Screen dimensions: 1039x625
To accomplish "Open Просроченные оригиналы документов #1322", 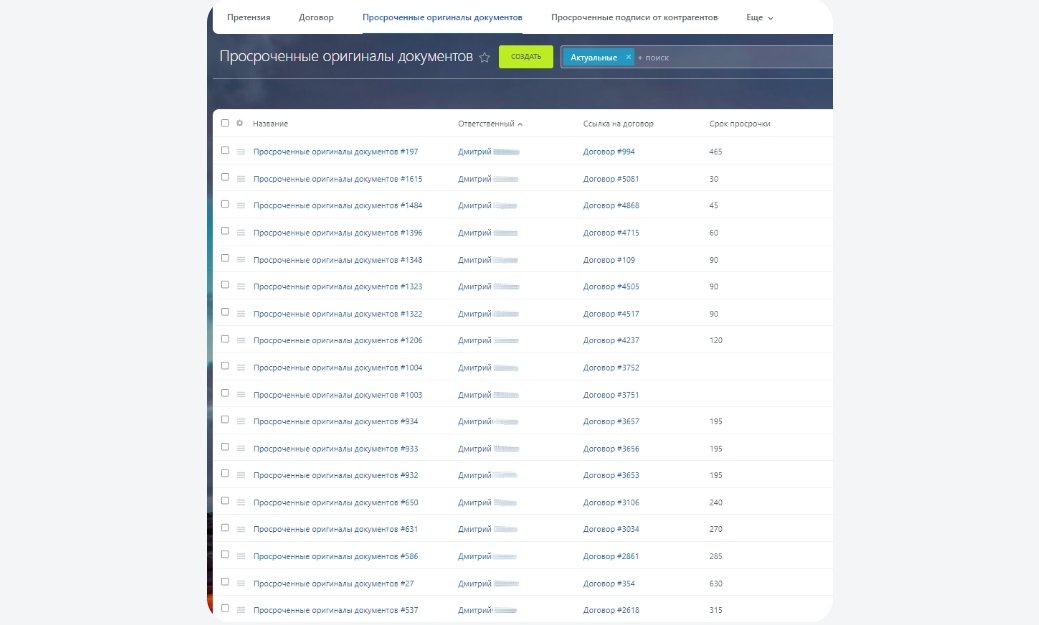I will tap(337, 314).
